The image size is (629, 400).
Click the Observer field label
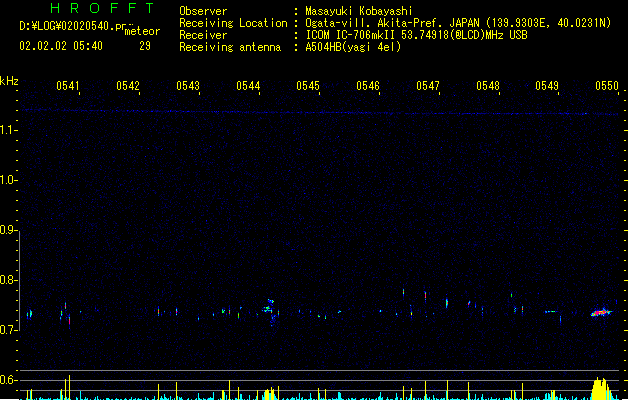click(x=203, y=11)
